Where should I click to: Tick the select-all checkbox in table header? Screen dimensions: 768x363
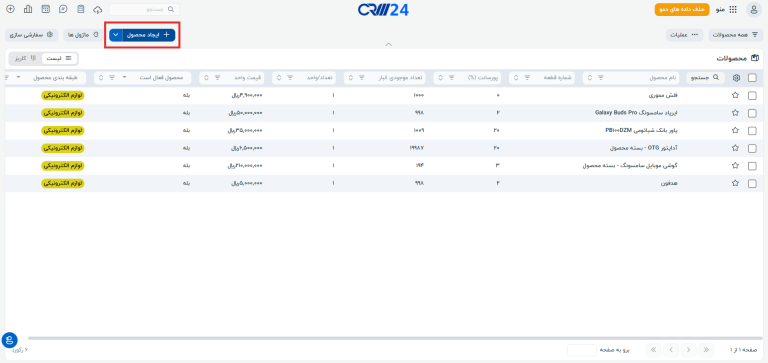[752, 77]
